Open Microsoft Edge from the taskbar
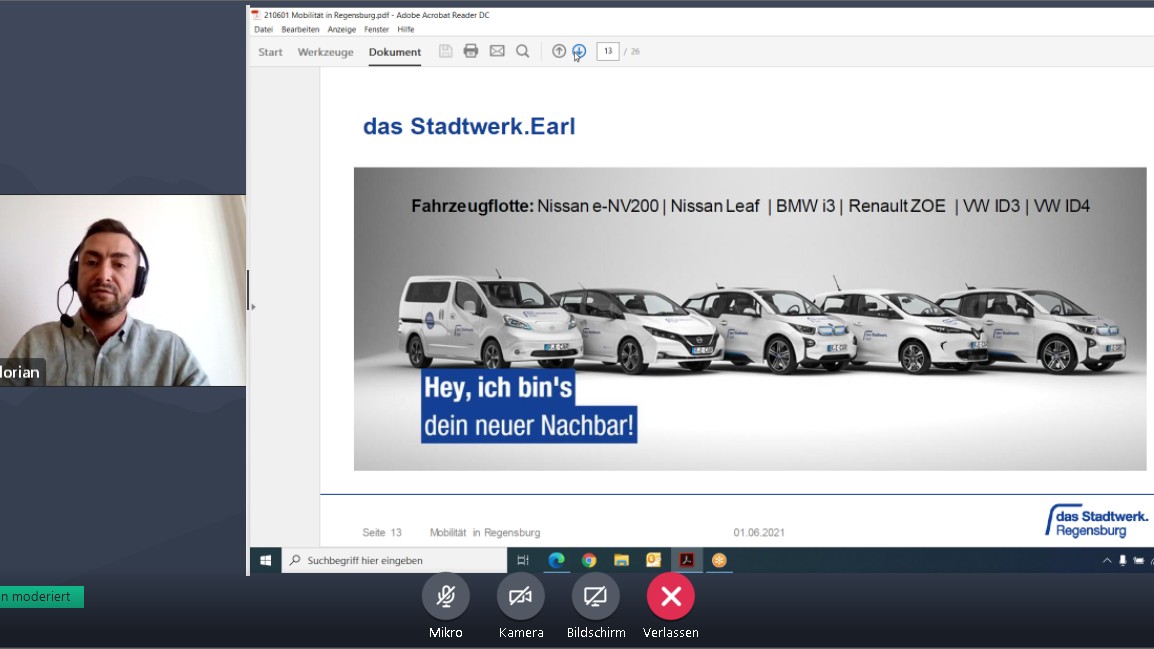Image resolution: width=1154 pixels, height=649 pixels. click(x=556, y=560)
